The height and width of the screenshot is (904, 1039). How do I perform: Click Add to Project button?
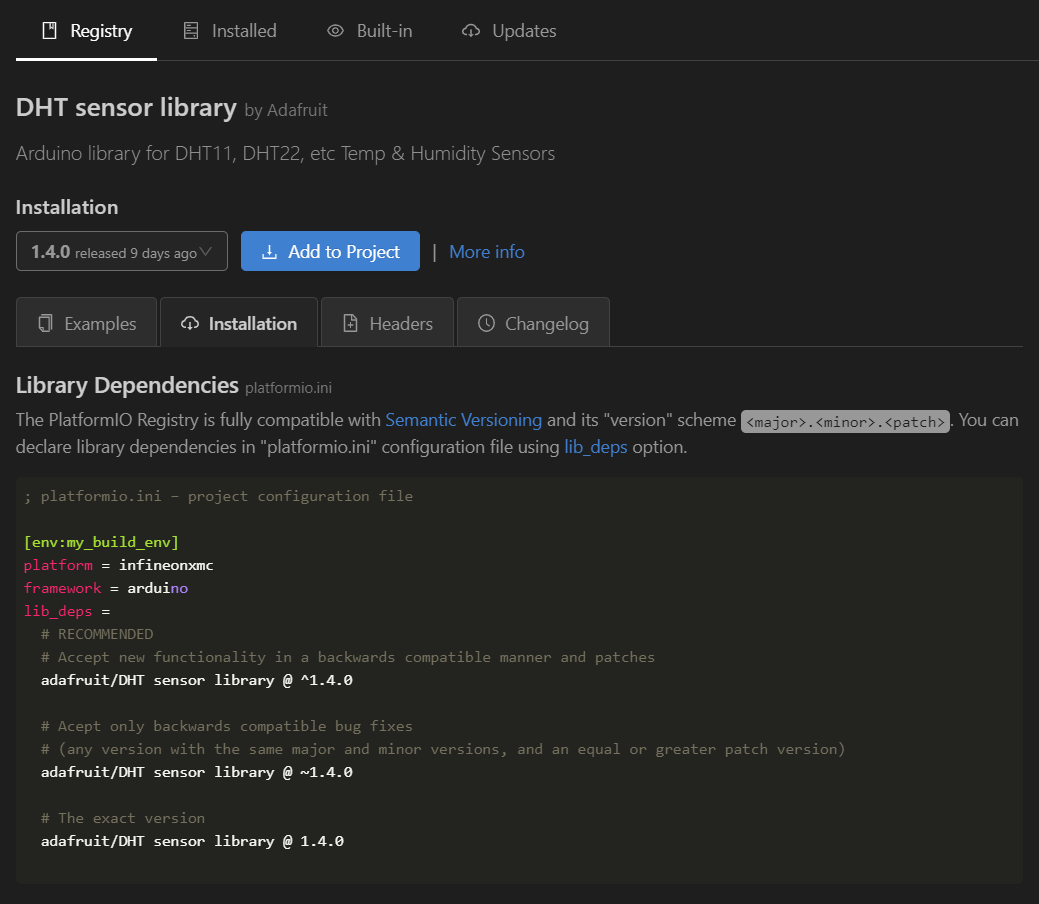pyautogui.click(x=330, y=251)
